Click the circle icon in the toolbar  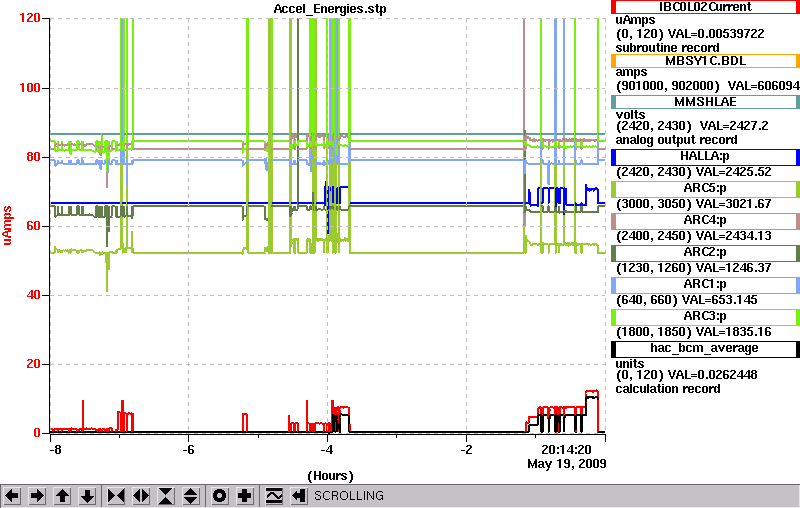tap(219, 496)
